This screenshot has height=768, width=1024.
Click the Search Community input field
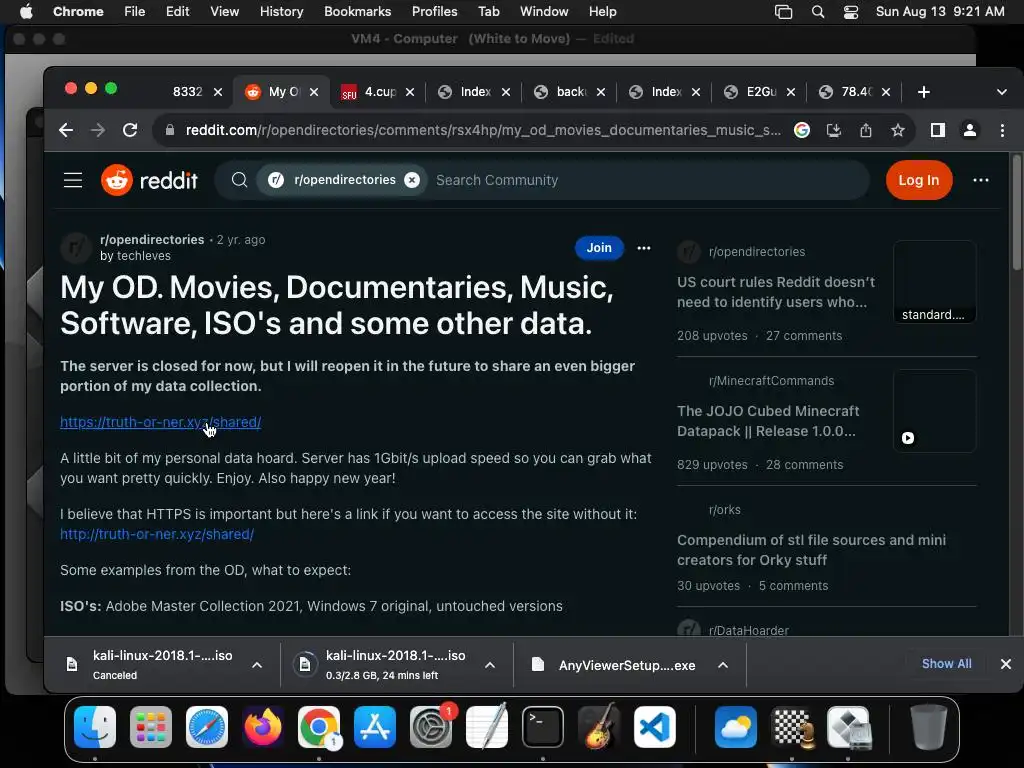[647, 180]
